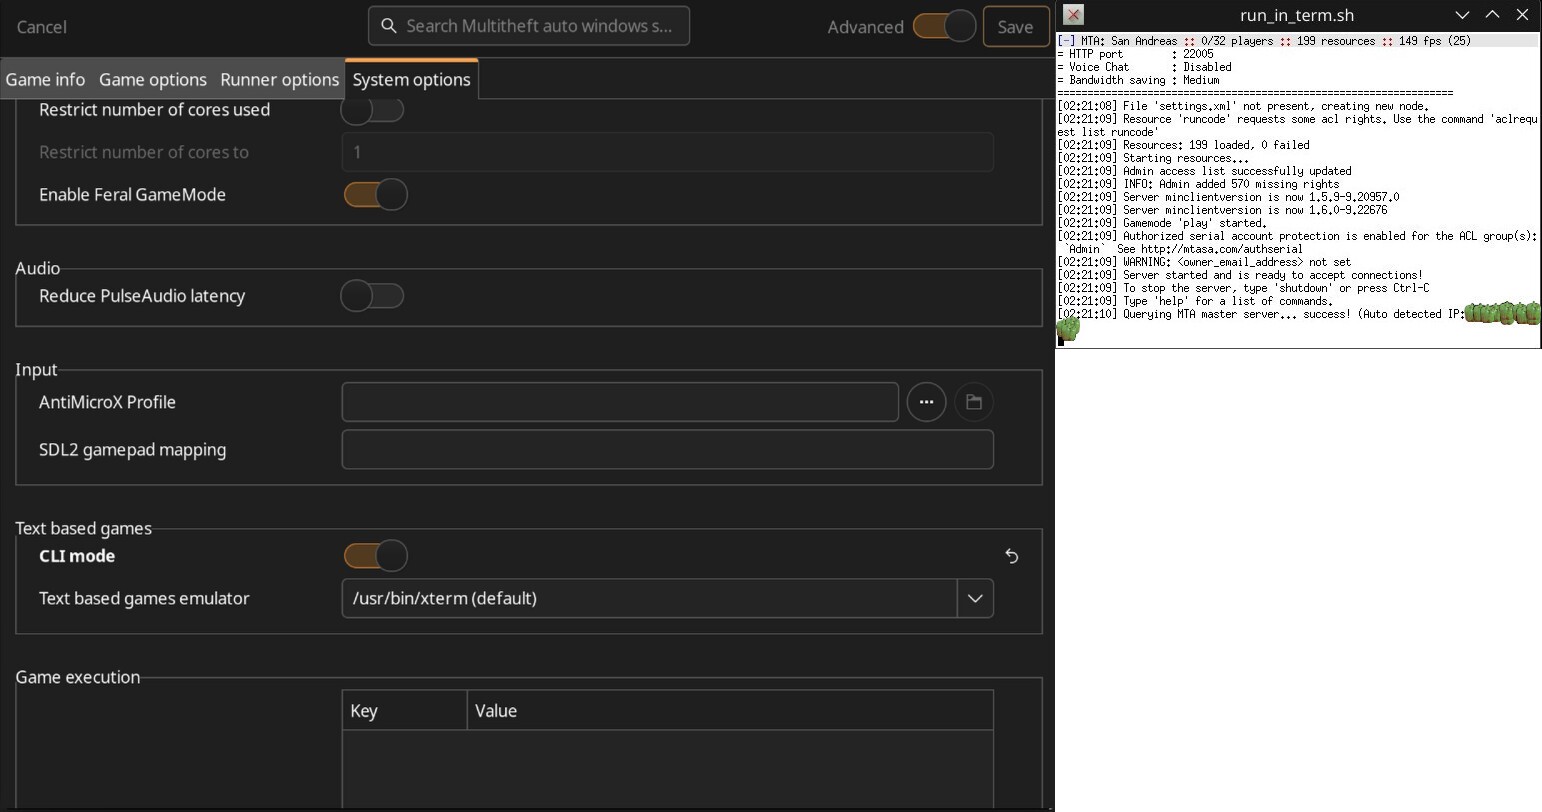Click 'Gamemode play started.' terminal line
This screenshot has width=1542, height=812.
[x=1162, y=223]
